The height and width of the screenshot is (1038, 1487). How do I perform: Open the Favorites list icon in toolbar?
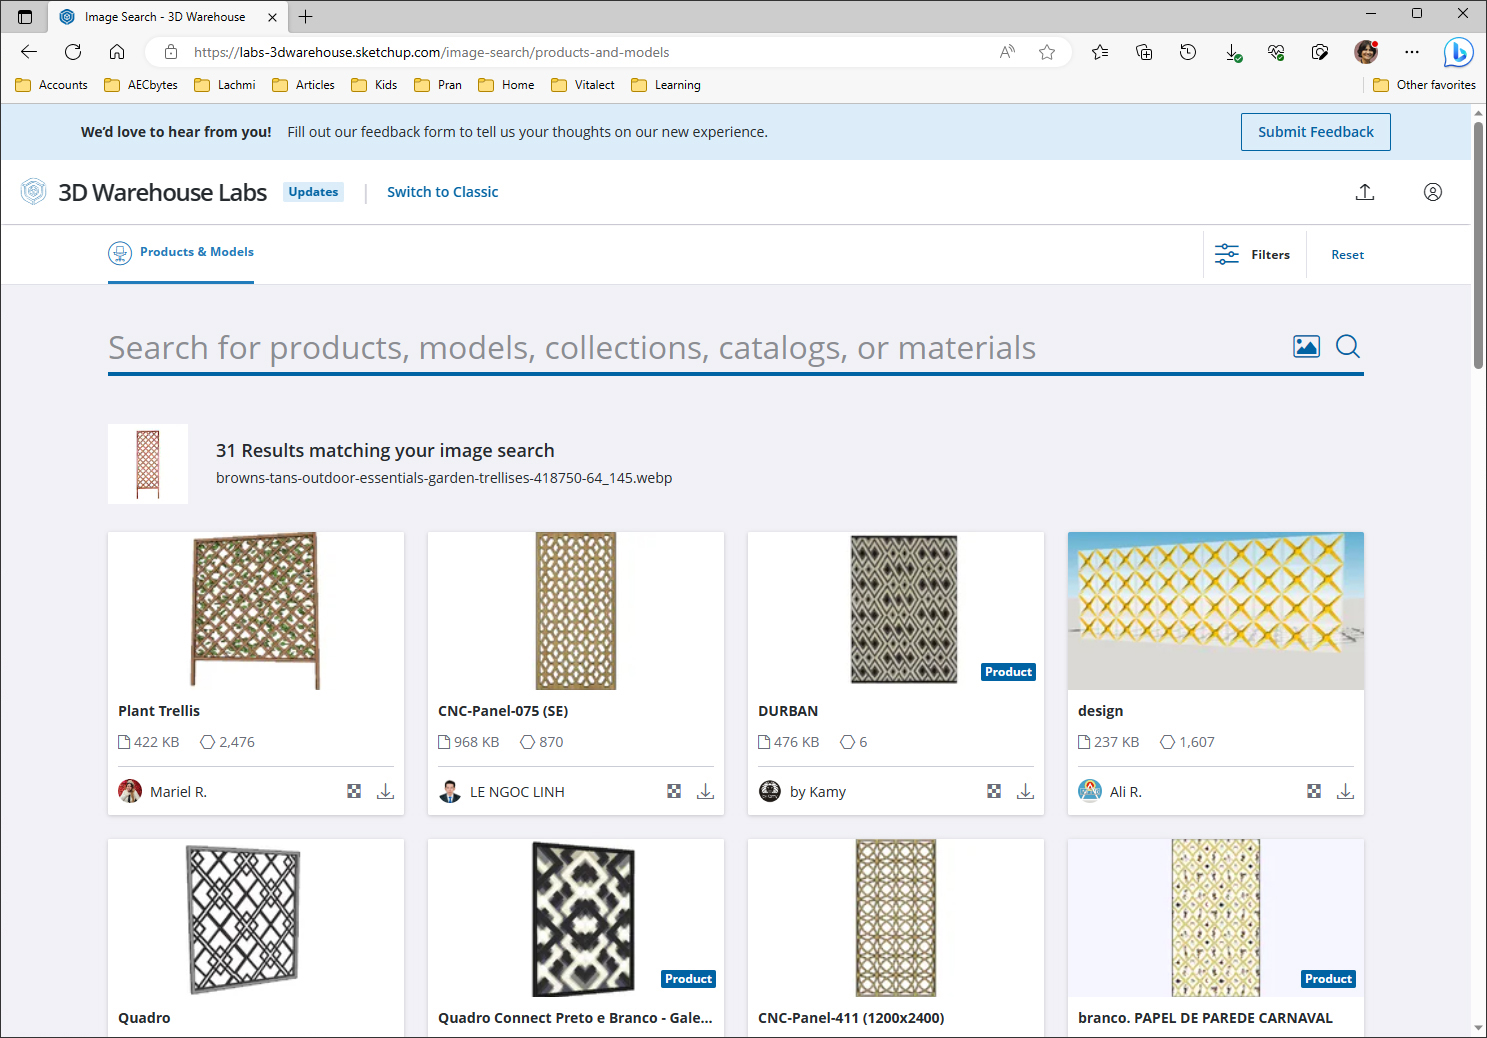[x=1100, y=52]
